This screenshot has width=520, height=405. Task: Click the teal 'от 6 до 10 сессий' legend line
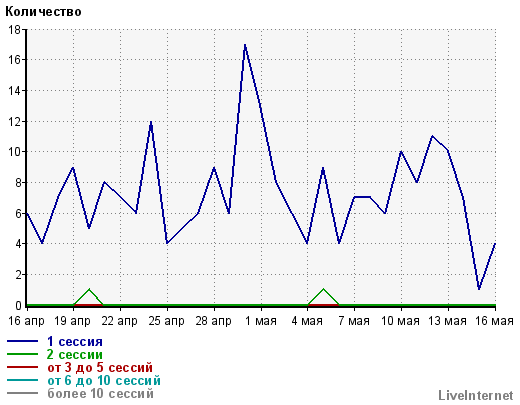[x=22, y=380]
